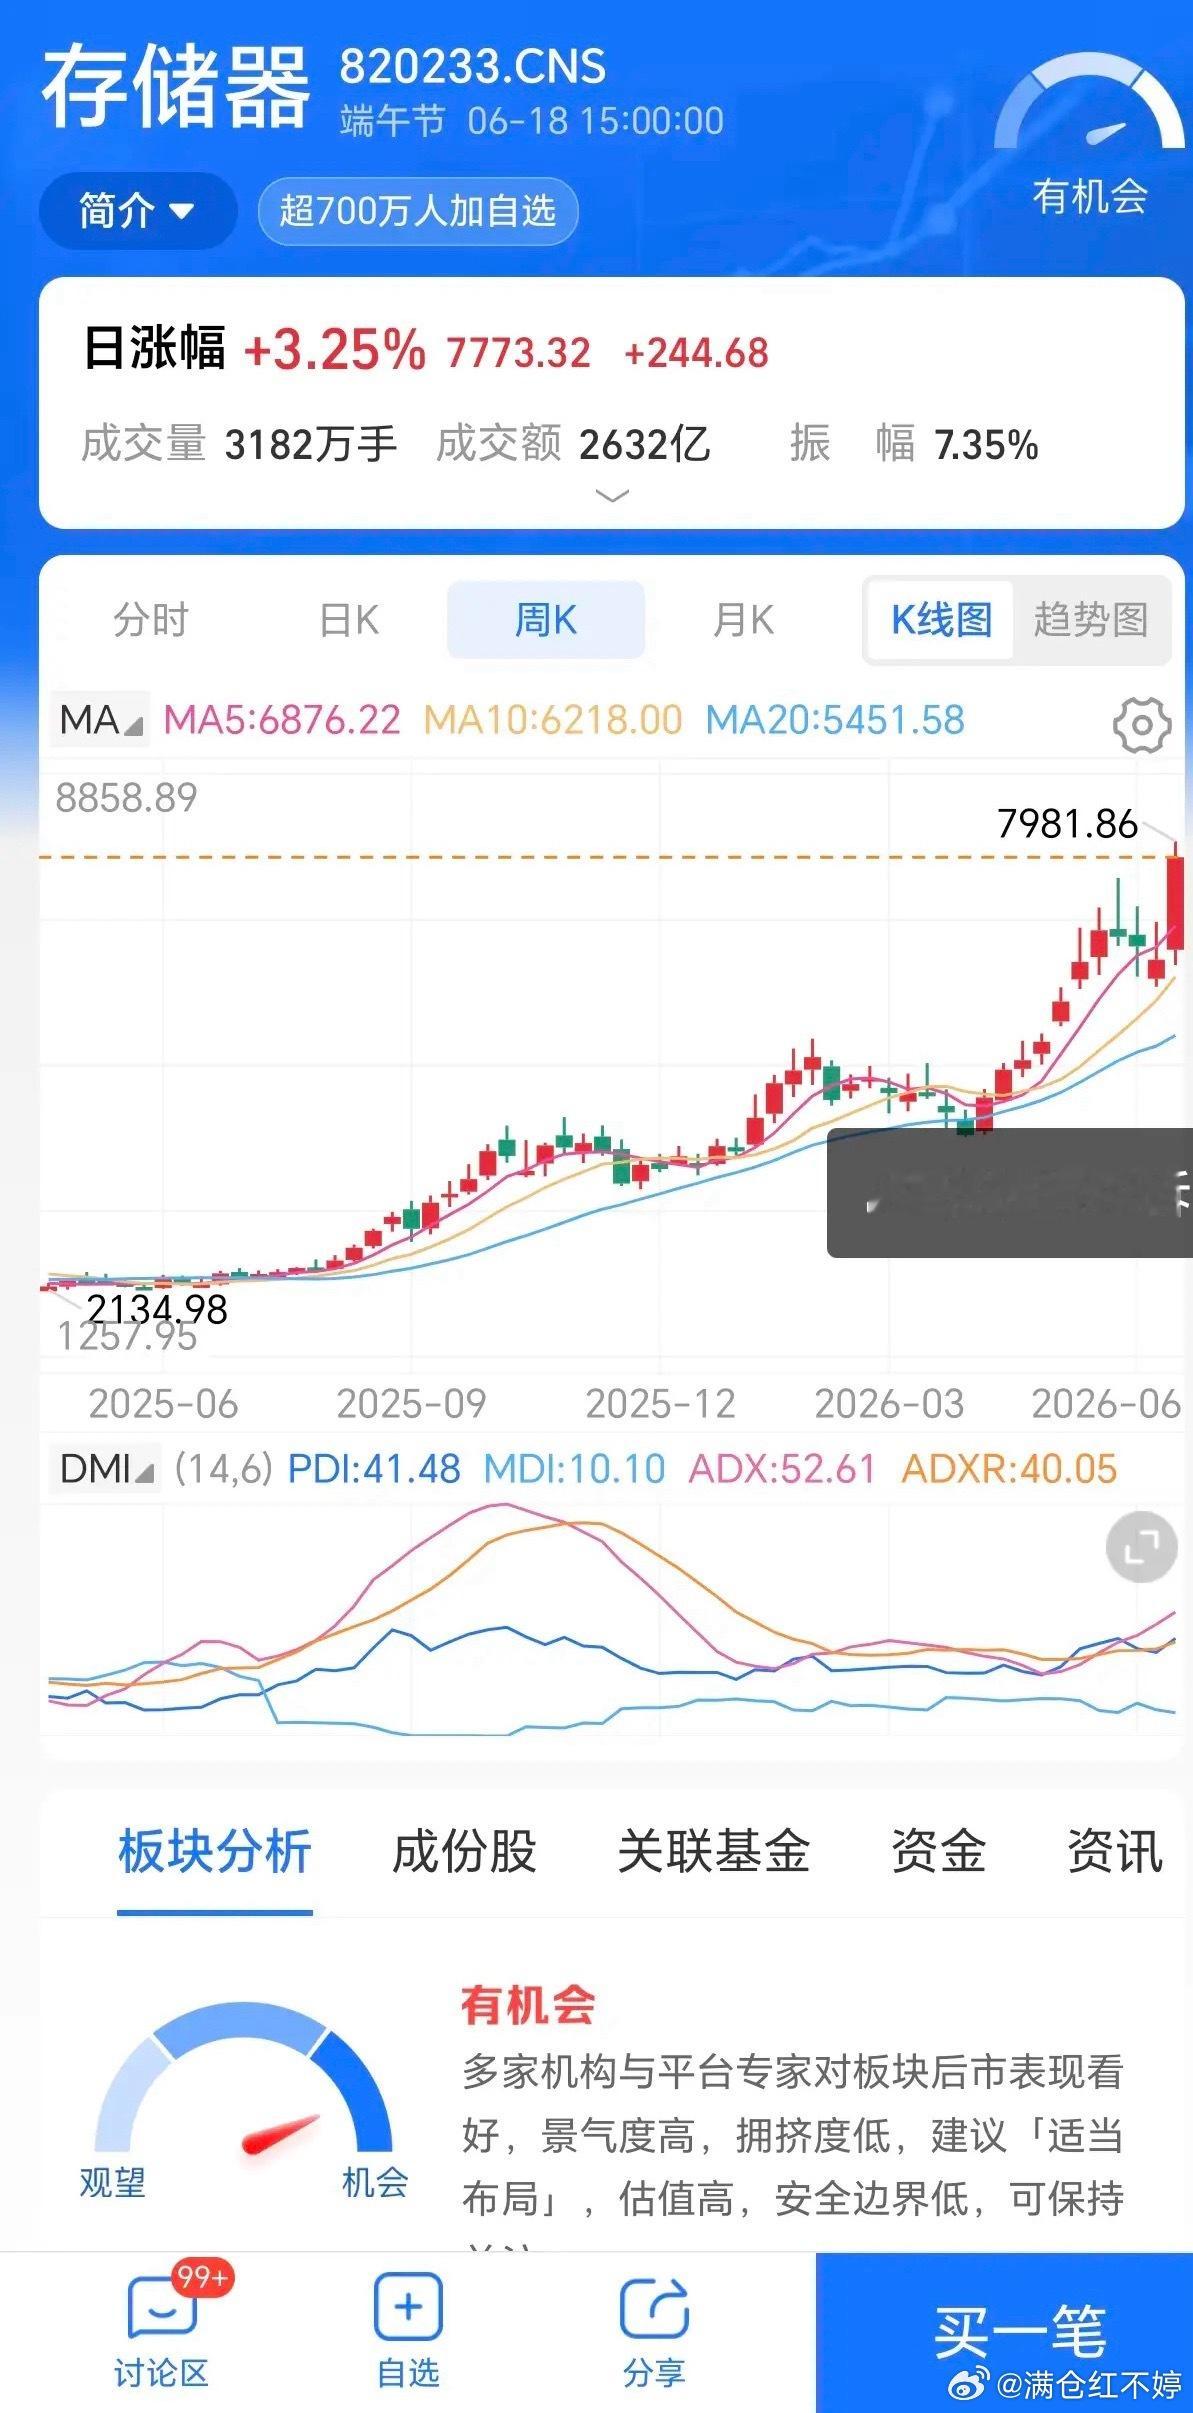This screenshot has height=2413, width=1193.
Task: Open the 简介 dropdown
Action: coord(137,211)
